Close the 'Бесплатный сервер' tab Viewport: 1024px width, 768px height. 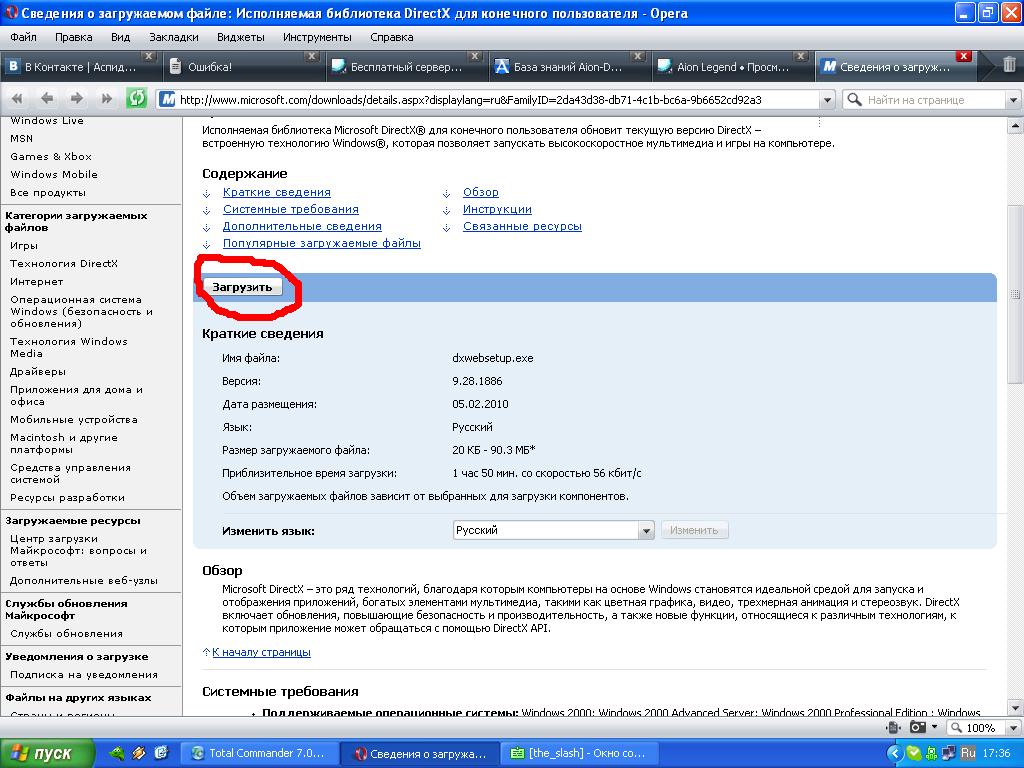click(x=475, y=56)
